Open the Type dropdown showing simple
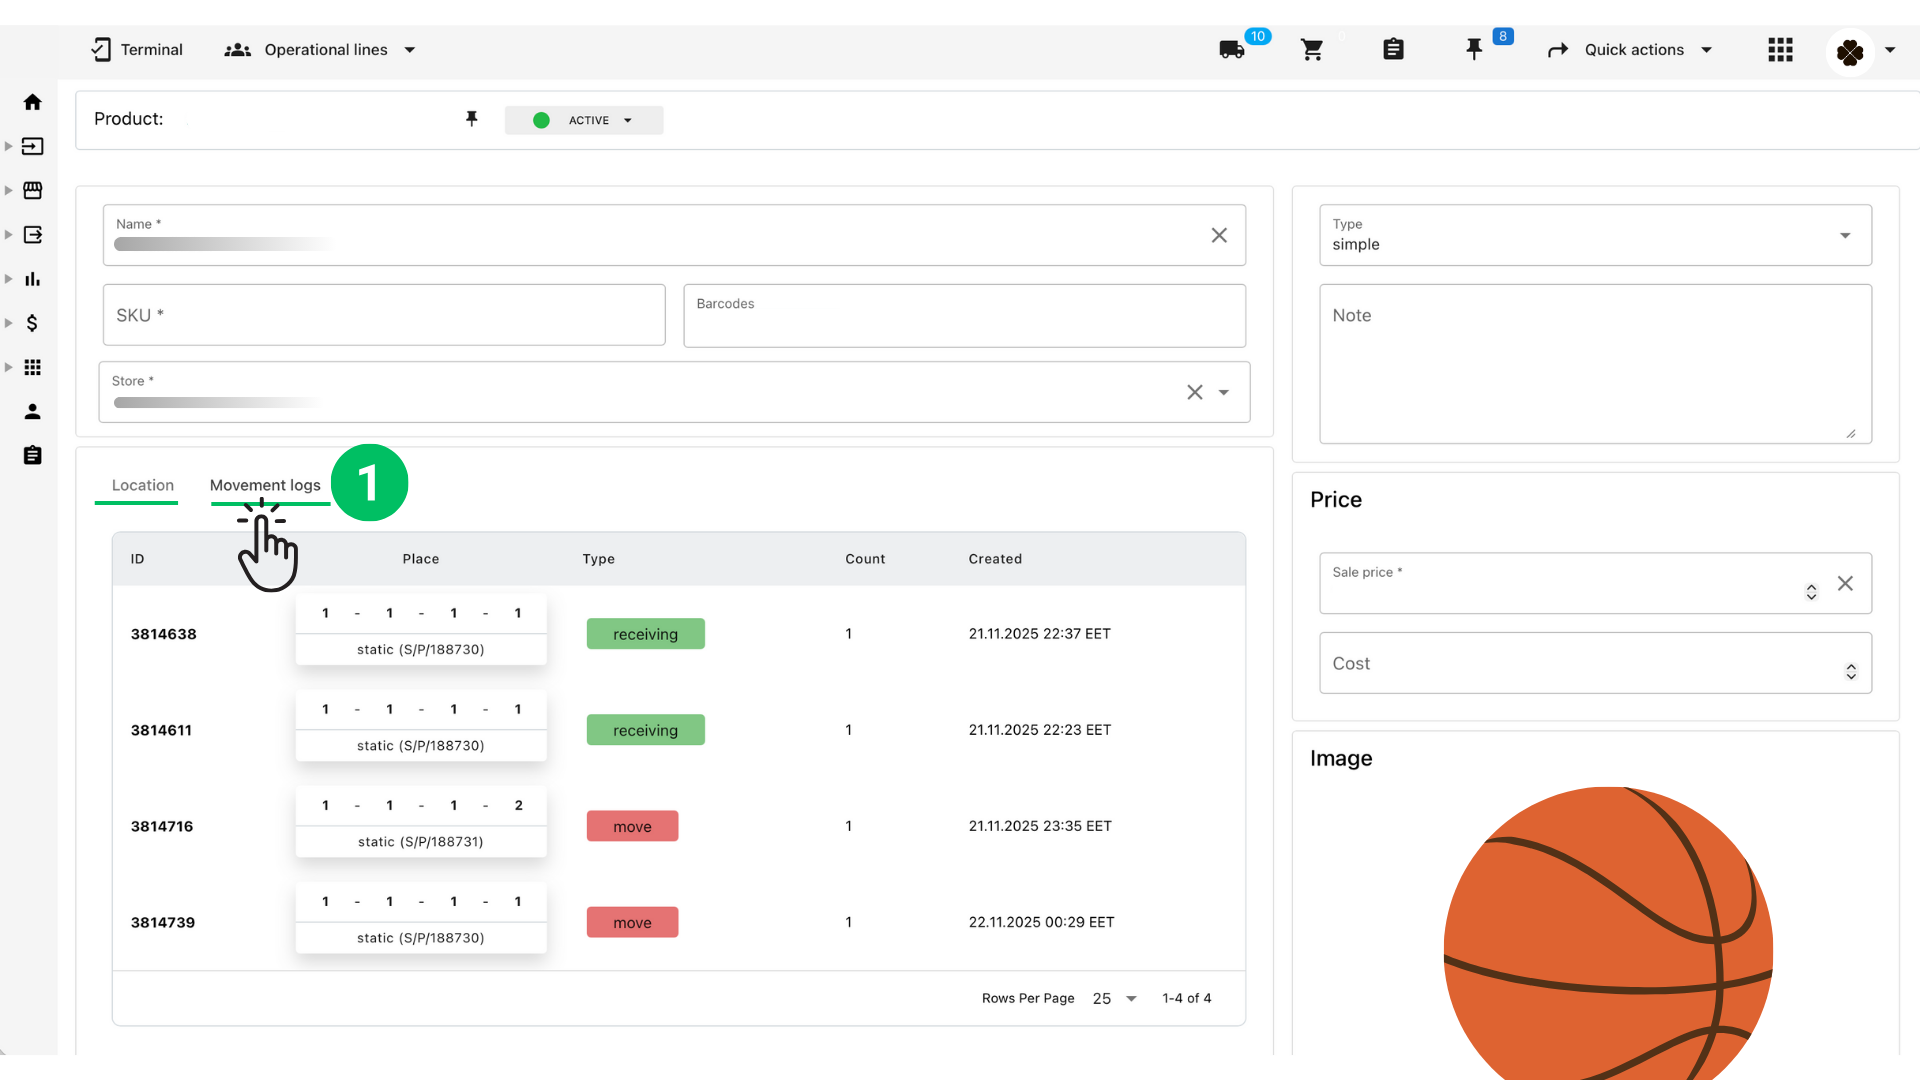 (1845, 235)
